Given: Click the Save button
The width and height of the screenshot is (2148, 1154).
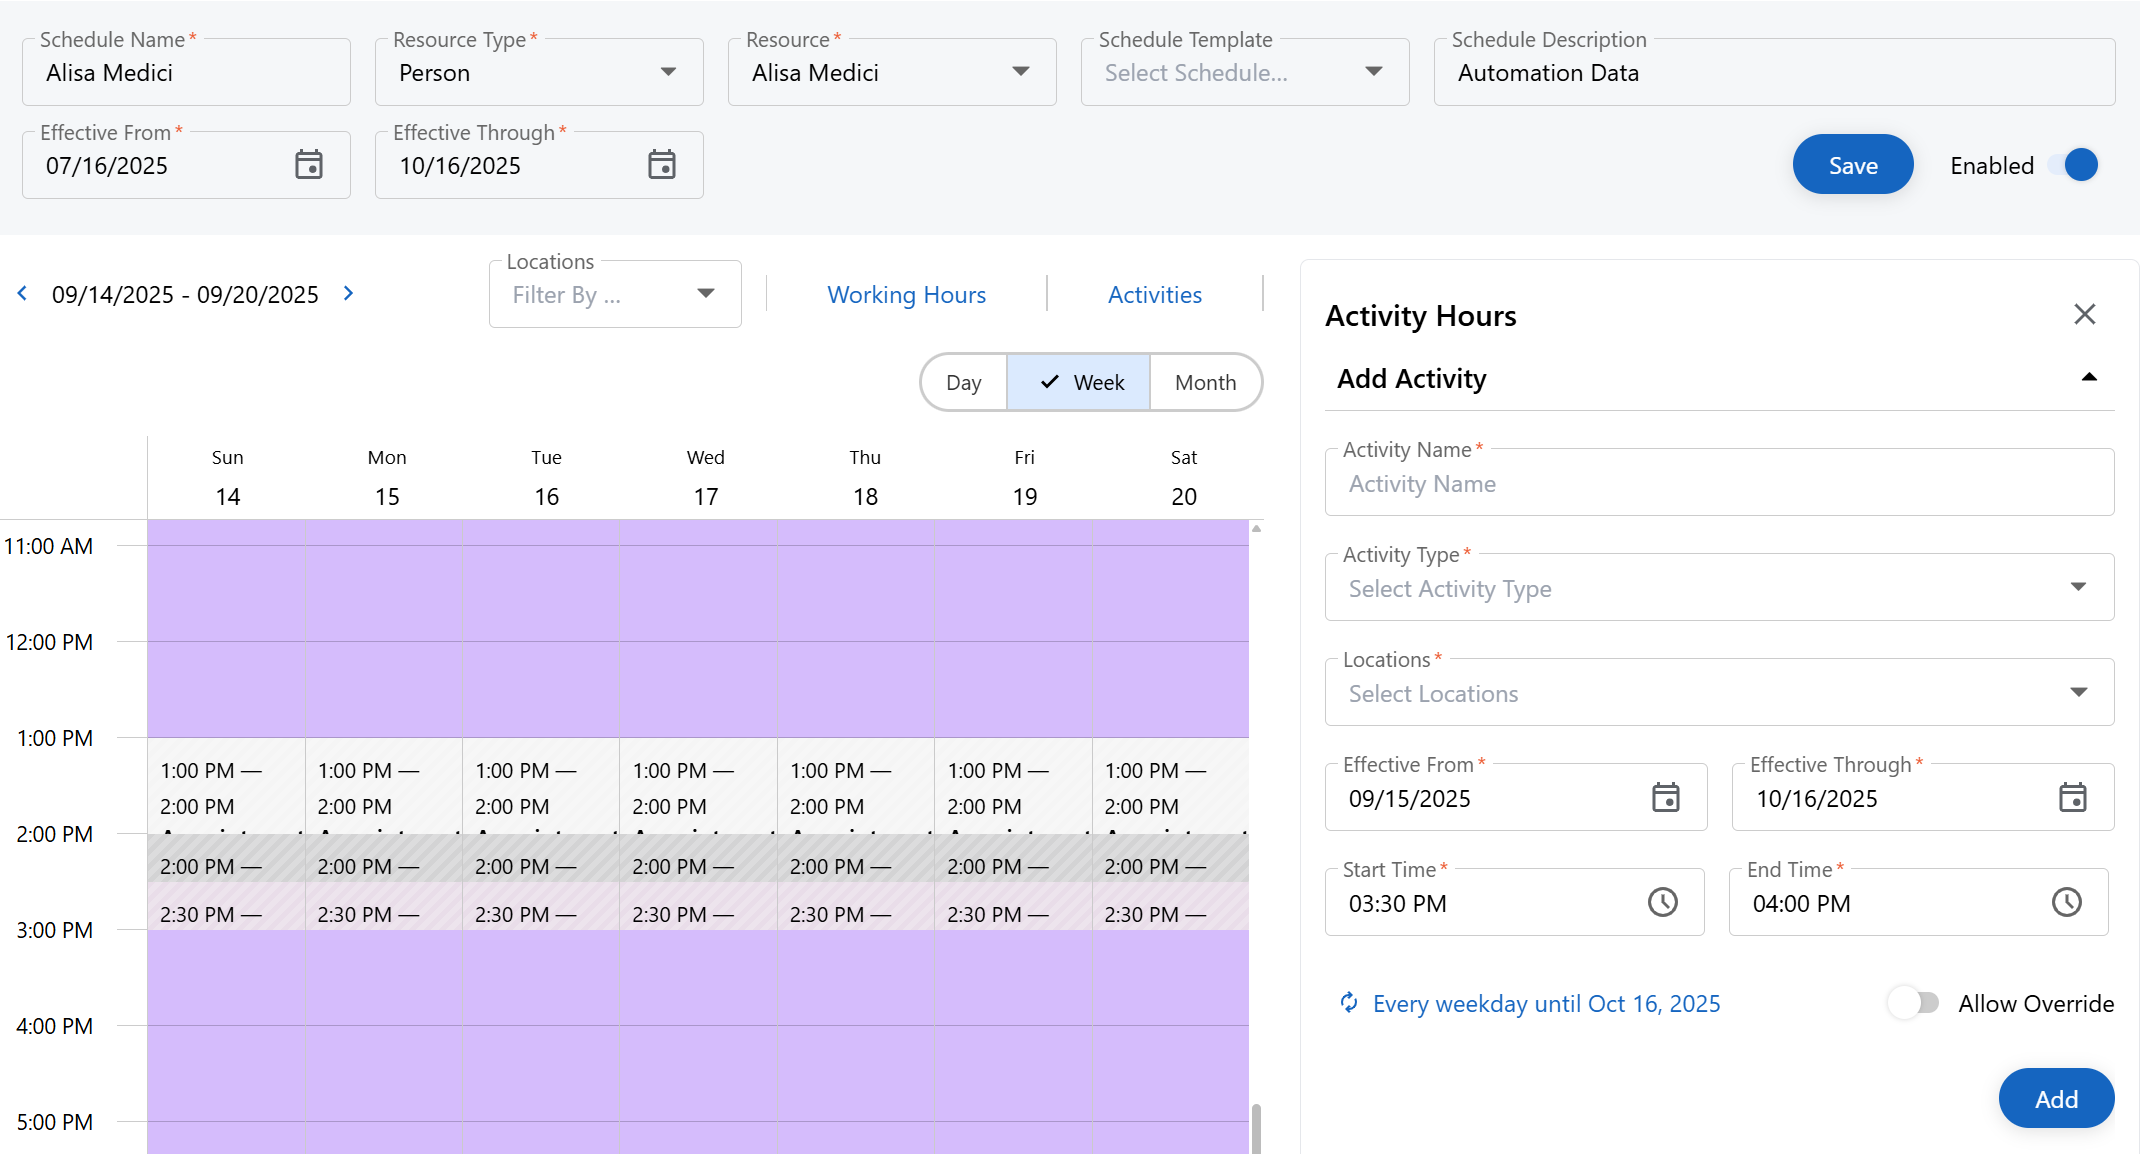Looking at the screenshot, I should (1852, 165).
